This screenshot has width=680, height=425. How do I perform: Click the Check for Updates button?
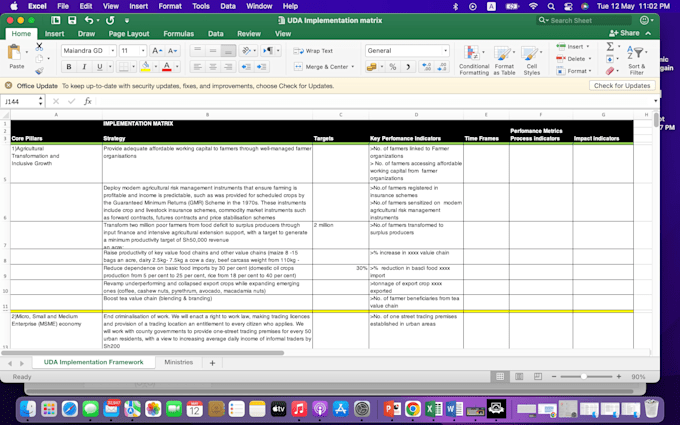click(x=621, y=86)
